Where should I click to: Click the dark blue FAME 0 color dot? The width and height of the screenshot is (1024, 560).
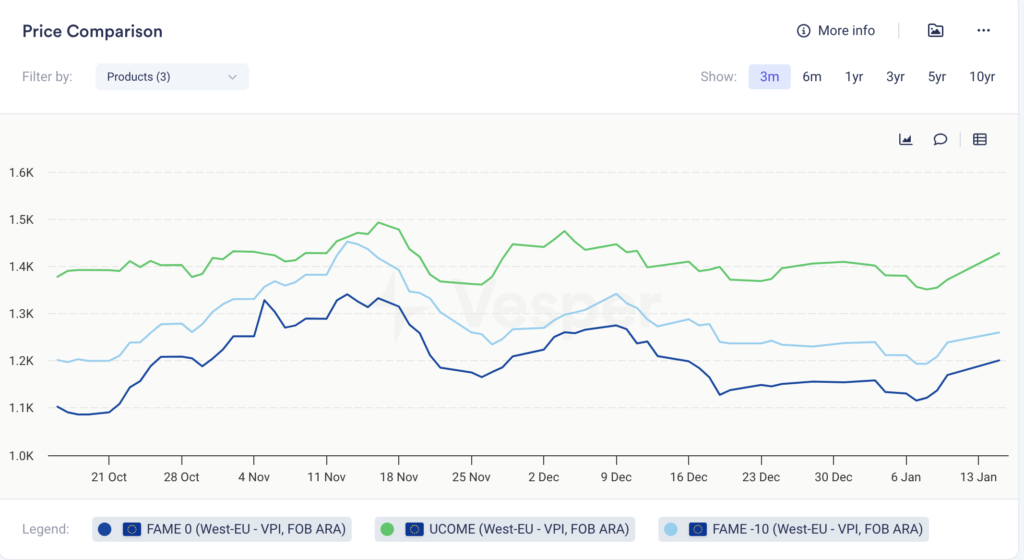[105, 528]
